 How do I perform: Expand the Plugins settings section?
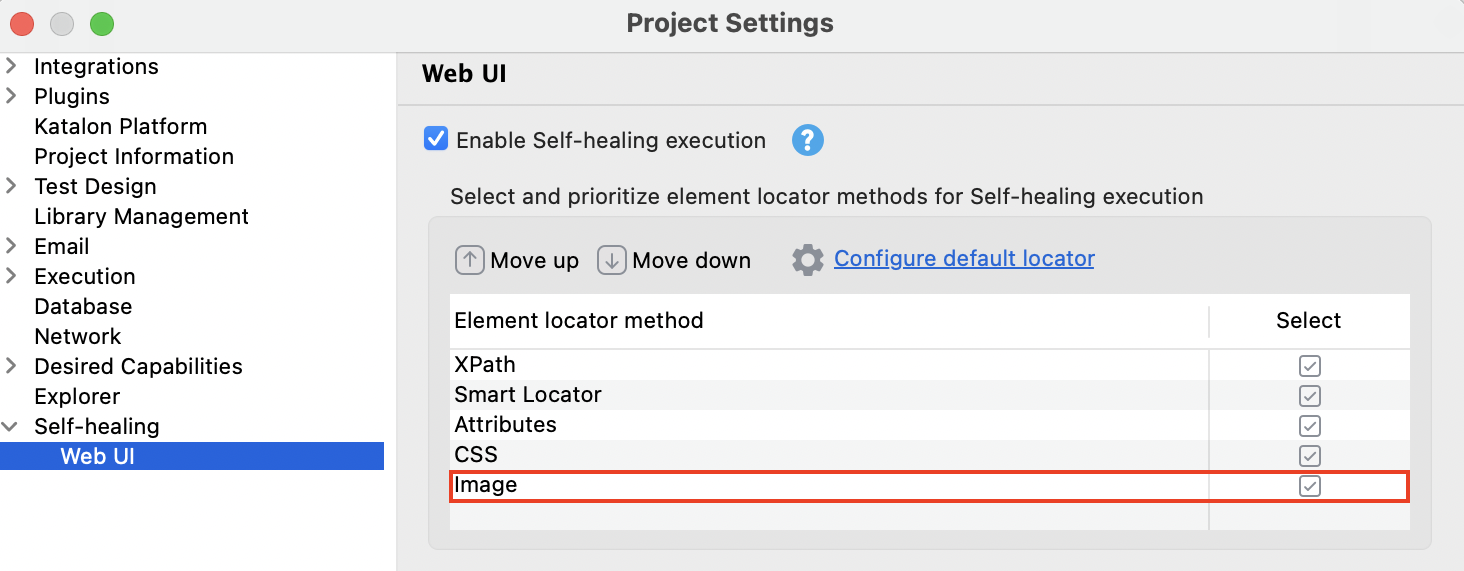click(12, 97)
